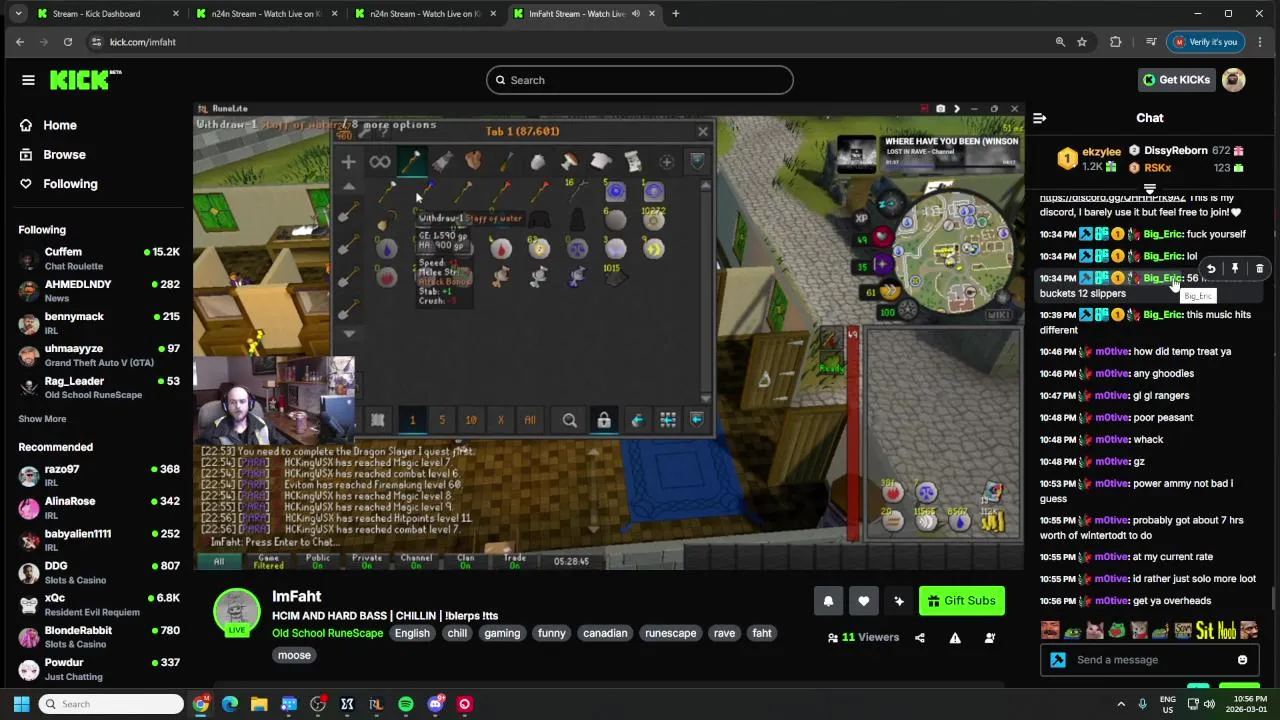
Task: Show hidden system tray icons
Action: click(1121, 704)
